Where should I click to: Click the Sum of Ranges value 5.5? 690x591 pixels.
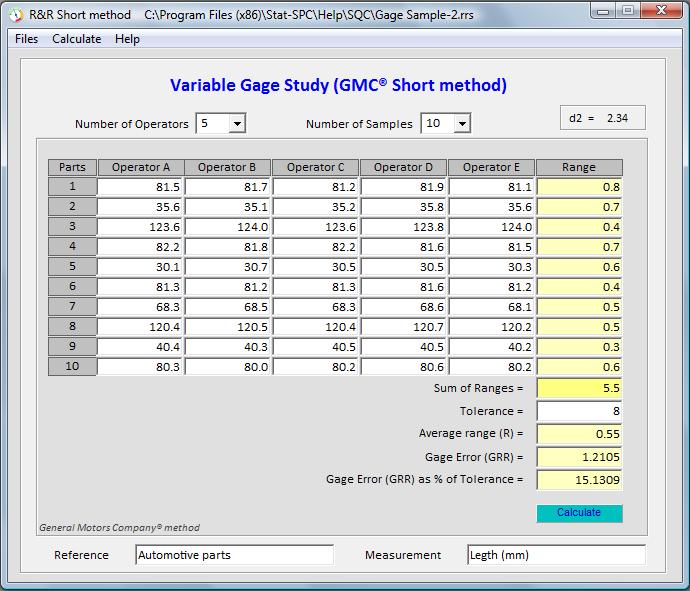[x=579, y=388]
